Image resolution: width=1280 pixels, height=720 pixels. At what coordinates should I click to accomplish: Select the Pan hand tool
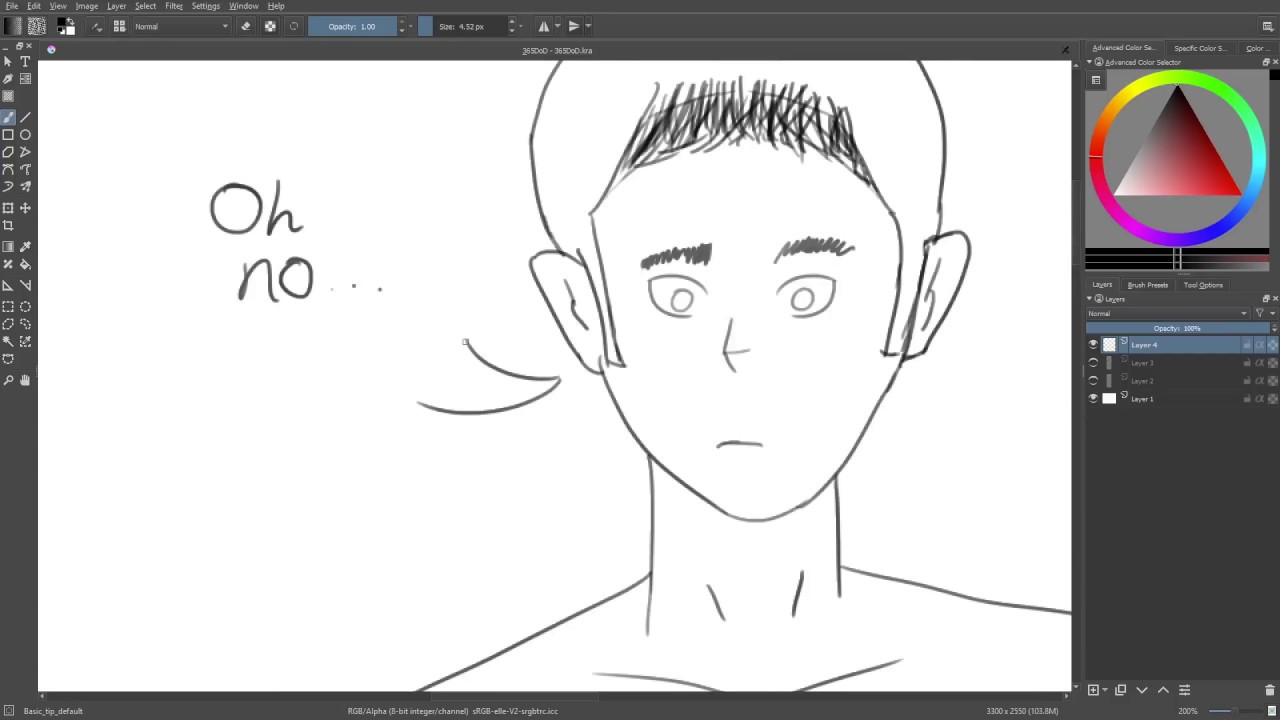(25, 380)
